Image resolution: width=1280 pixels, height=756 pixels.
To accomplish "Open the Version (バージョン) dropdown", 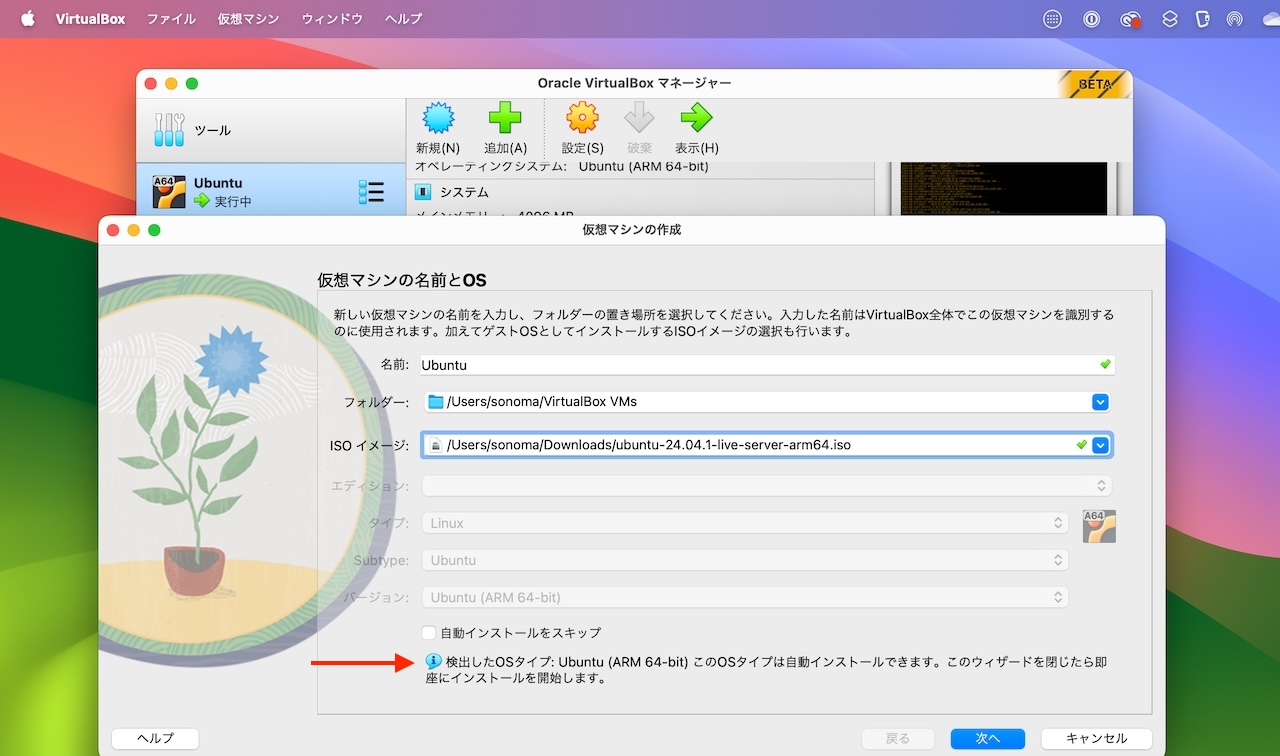I will 745,597.
